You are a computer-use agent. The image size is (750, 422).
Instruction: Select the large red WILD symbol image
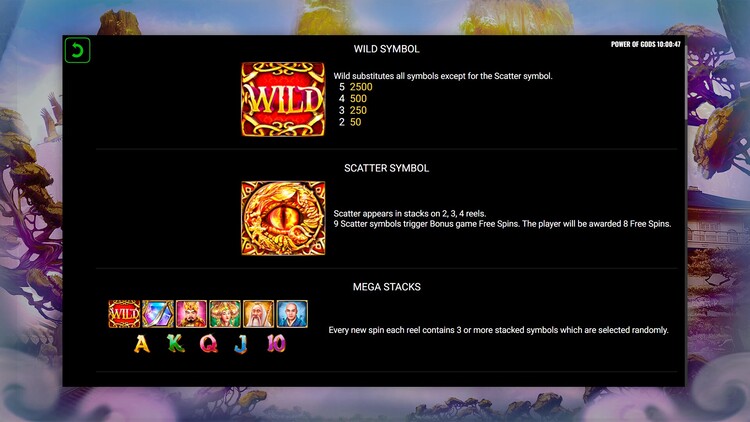point(283,100)
